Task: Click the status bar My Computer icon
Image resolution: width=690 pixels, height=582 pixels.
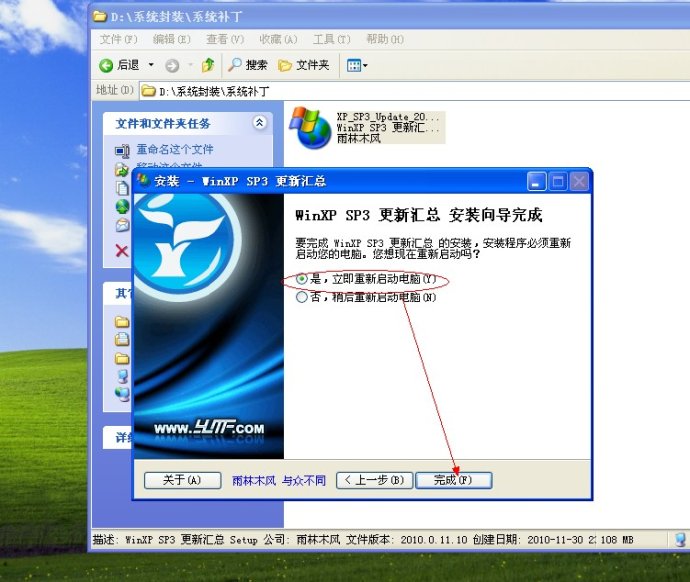Action: click(x=680, y=540)
